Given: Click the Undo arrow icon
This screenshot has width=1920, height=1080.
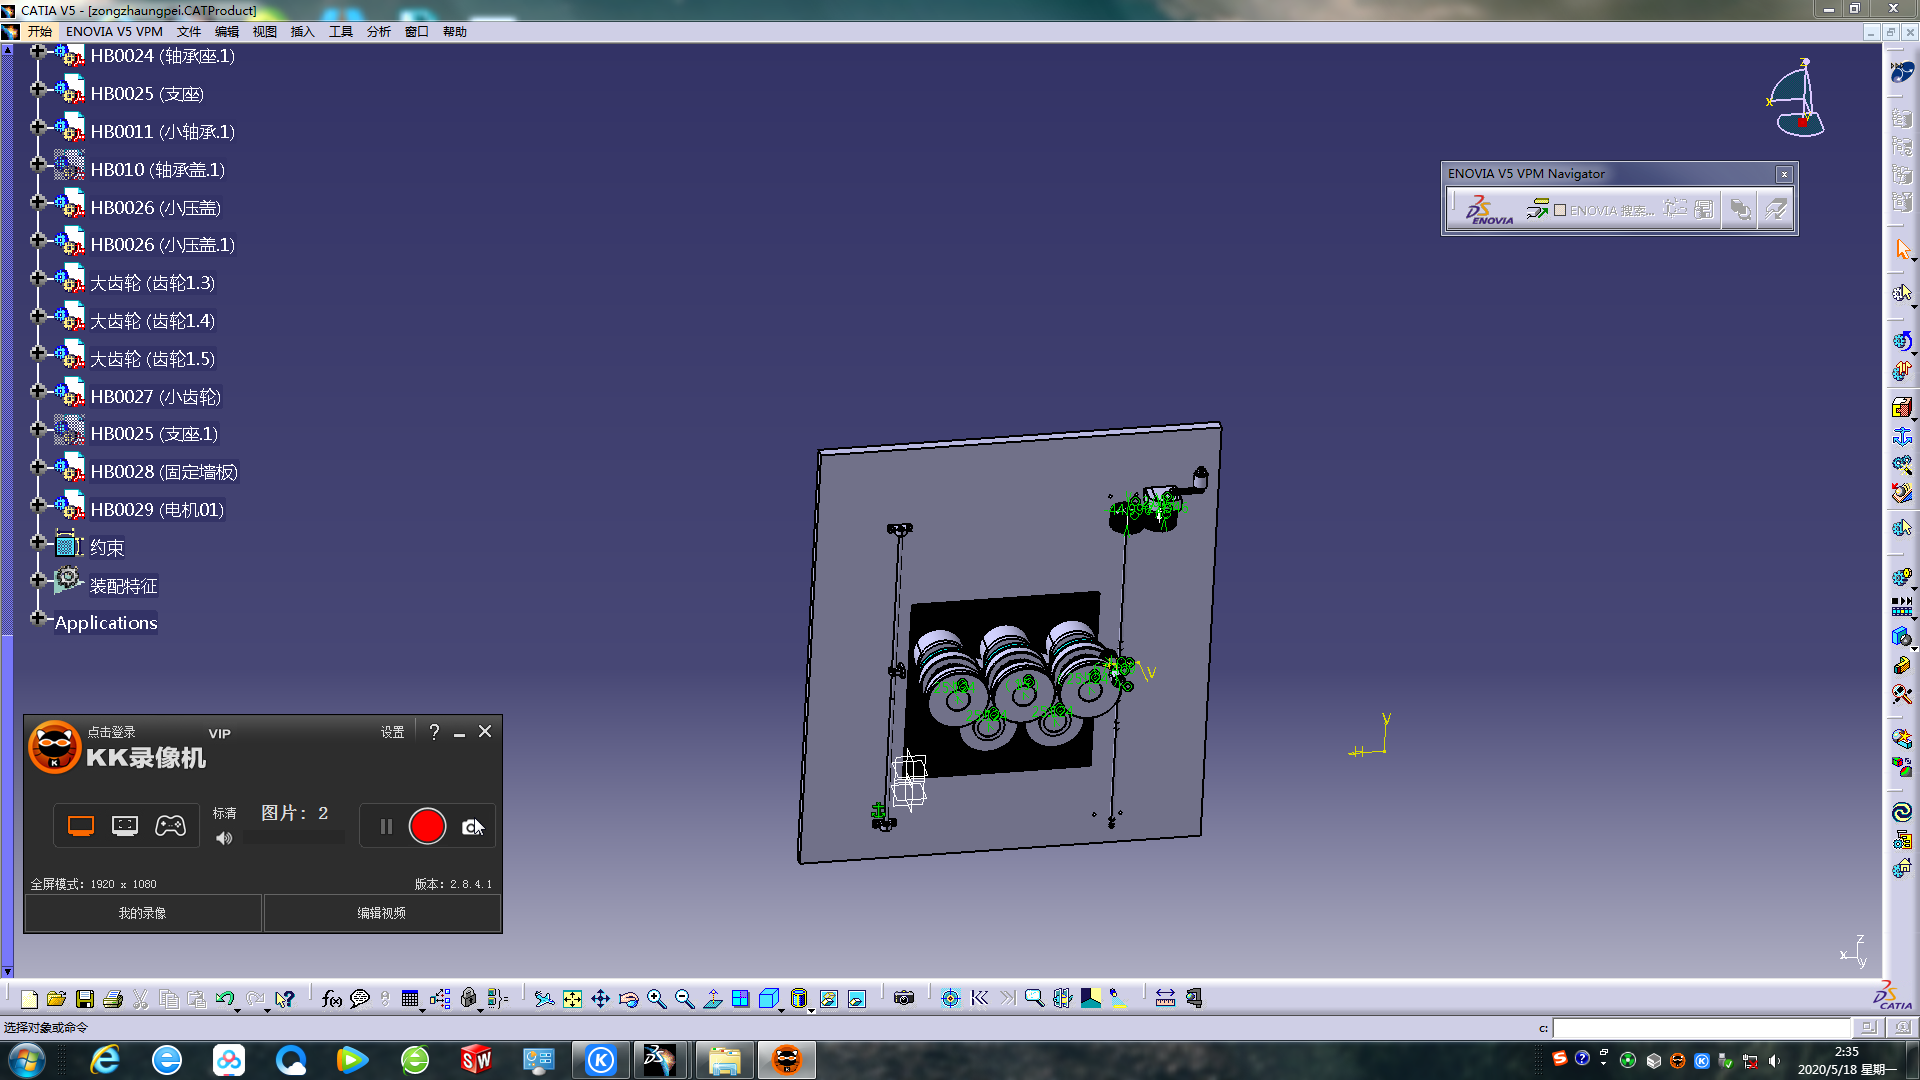Looking at the screenshot, I should [224, 998].
